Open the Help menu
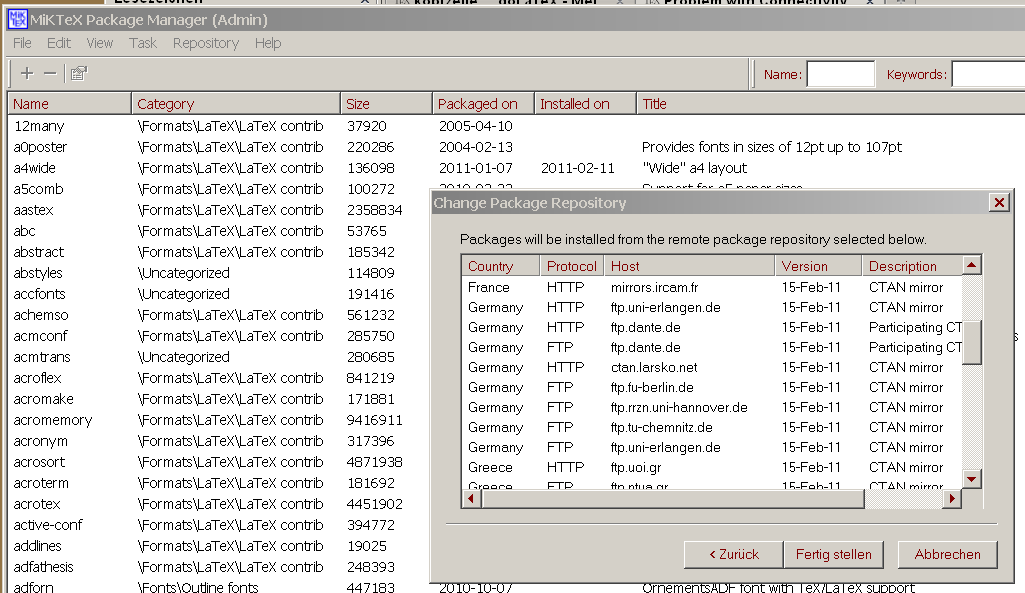The width and height of the screenshot is (1025, 593). click(268, 43)
